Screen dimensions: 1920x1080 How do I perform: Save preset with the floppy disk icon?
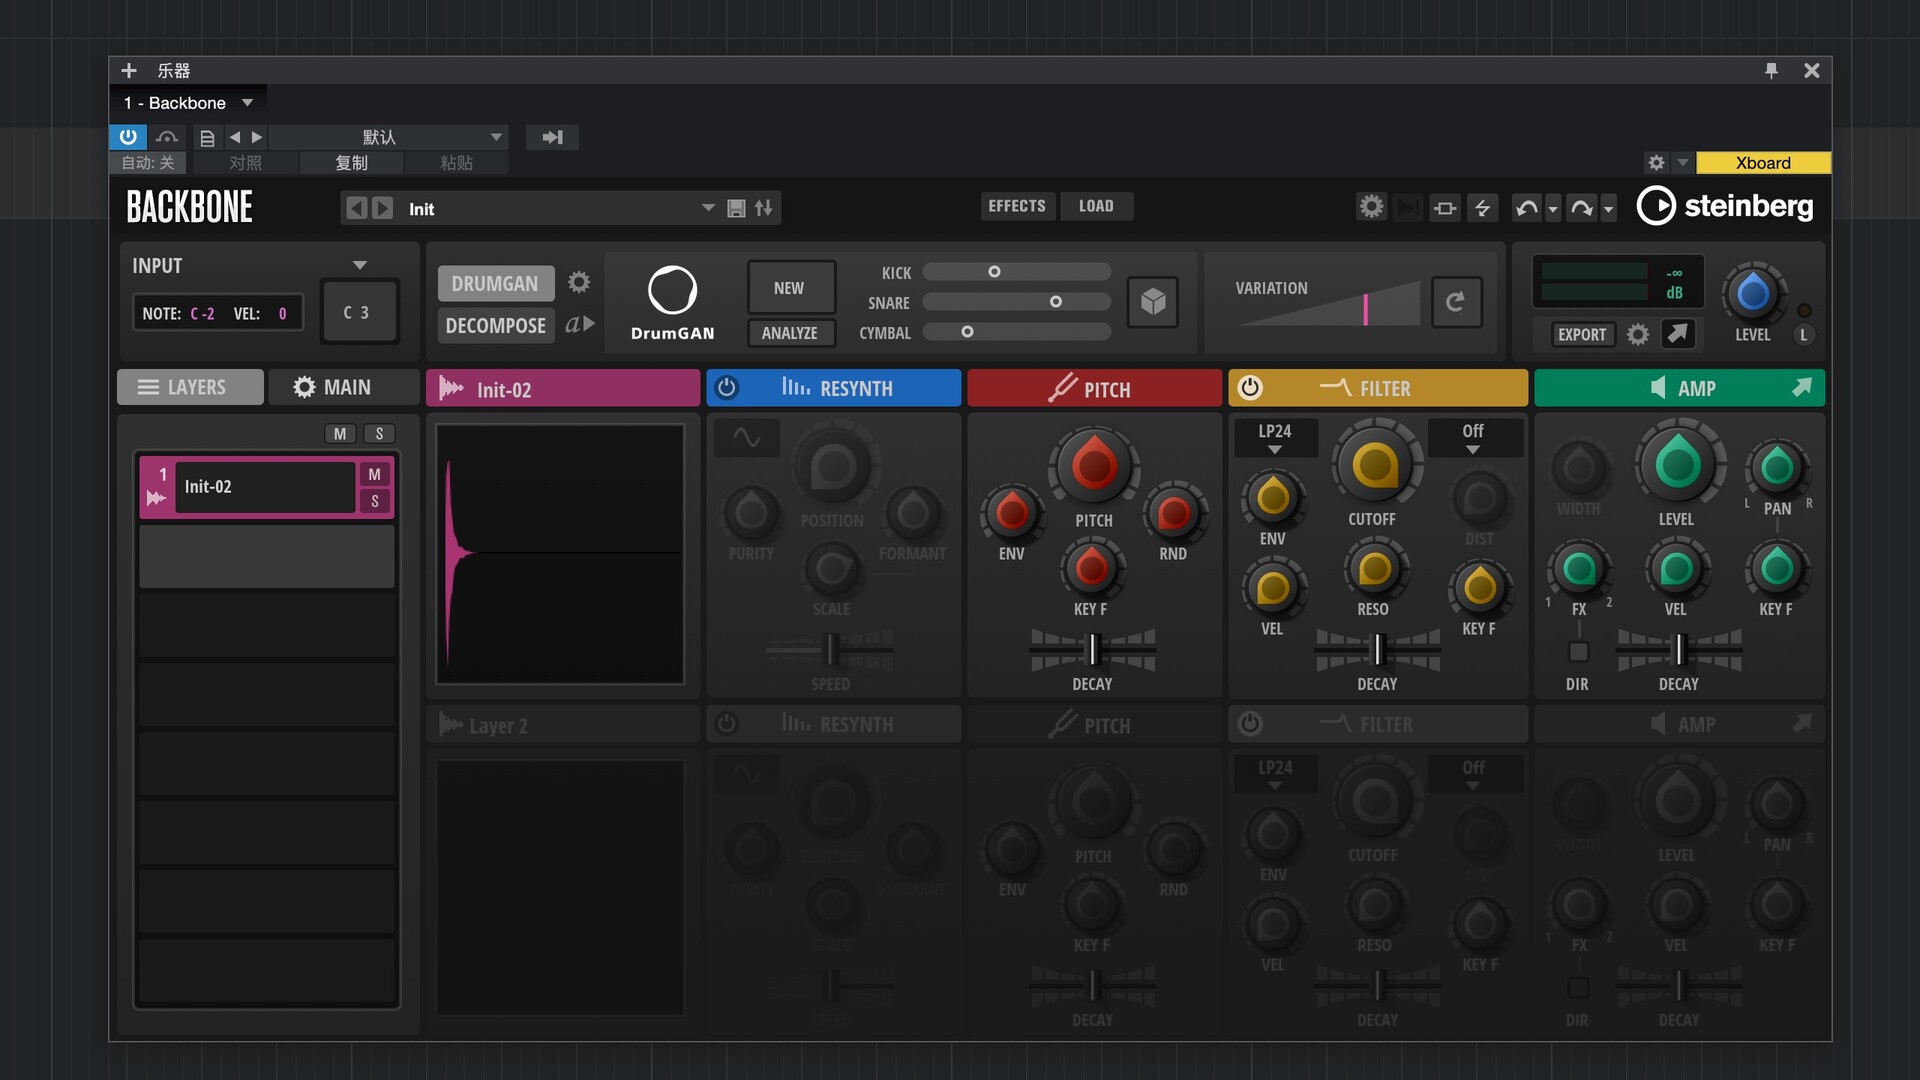click(x=736, y=208)
